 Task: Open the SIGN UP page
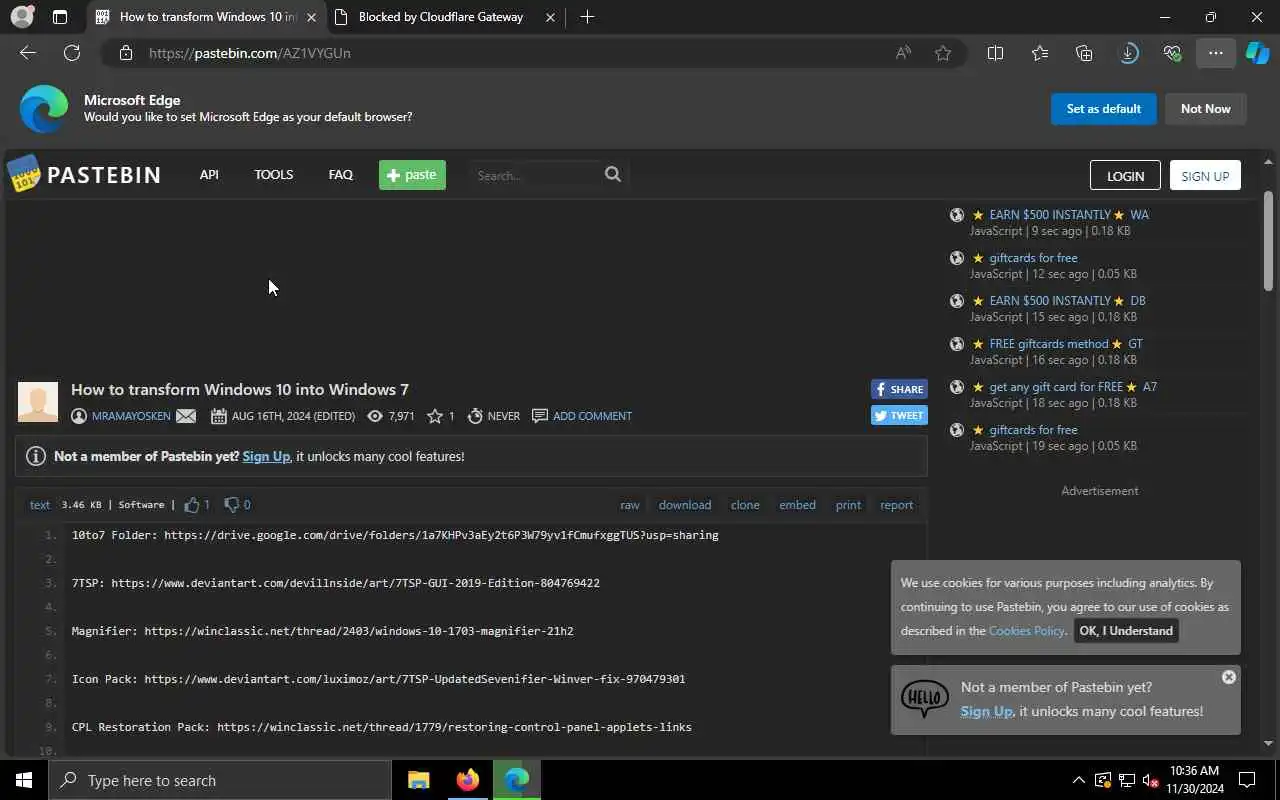click(1205, 175)
